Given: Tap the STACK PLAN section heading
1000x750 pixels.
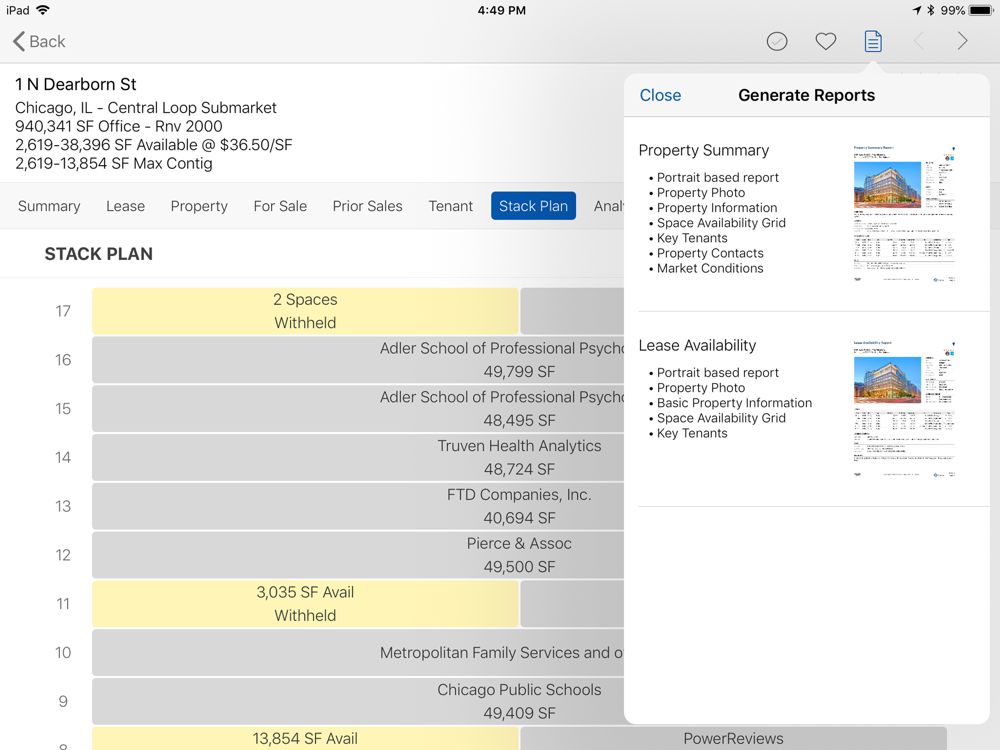Looking at the screenshot, I should pyautogui.click(x=99, y=254).
